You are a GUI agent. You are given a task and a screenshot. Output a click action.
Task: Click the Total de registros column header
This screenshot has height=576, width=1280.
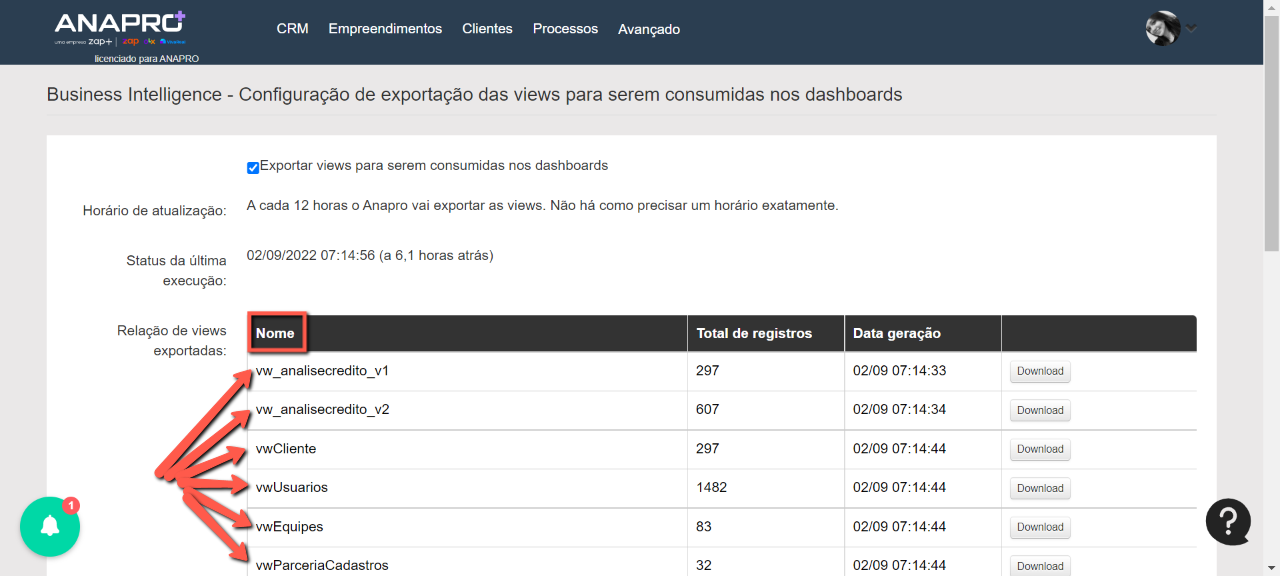coord(754,333)
